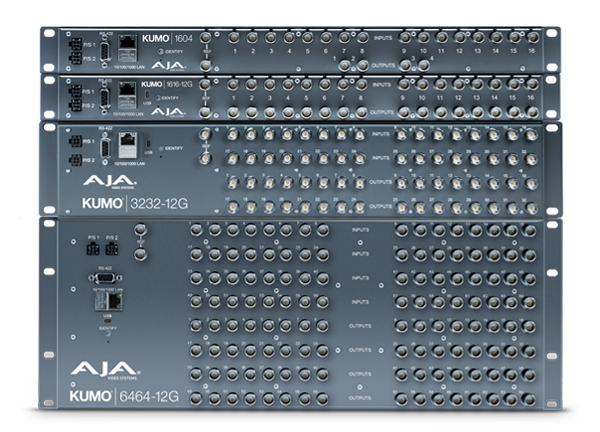
Task: Select input 16 BNC connector on KUMO 1604
Action: click(532, 37)
